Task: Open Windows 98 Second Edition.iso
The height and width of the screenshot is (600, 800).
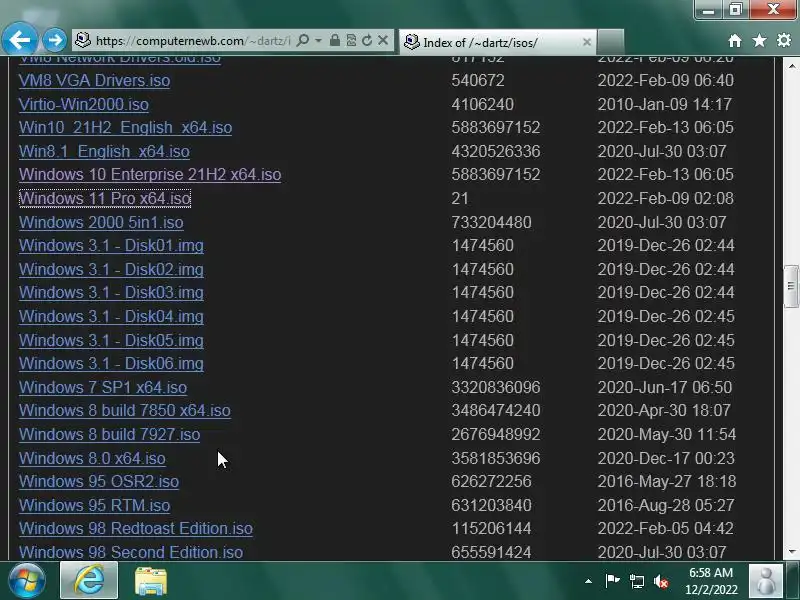Action: tap(131, 552)
